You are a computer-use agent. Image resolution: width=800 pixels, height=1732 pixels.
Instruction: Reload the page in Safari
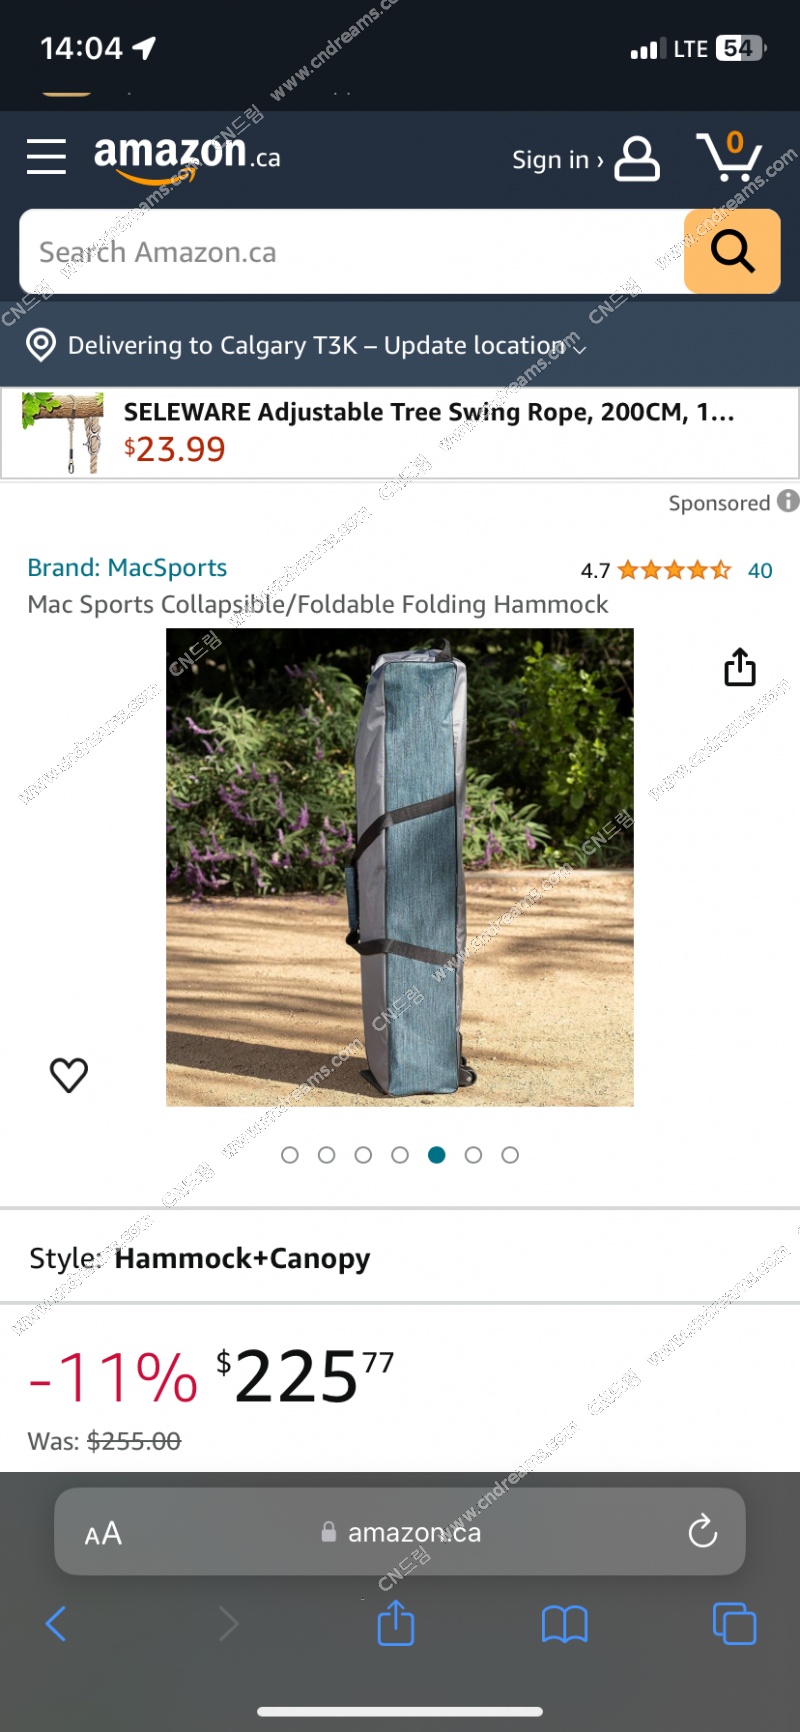point(703,1531)
